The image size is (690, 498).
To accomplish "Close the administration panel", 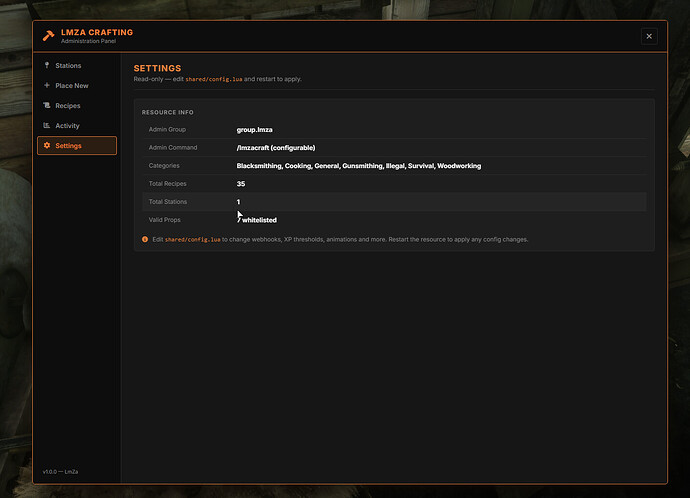I will tap(649, 37).
